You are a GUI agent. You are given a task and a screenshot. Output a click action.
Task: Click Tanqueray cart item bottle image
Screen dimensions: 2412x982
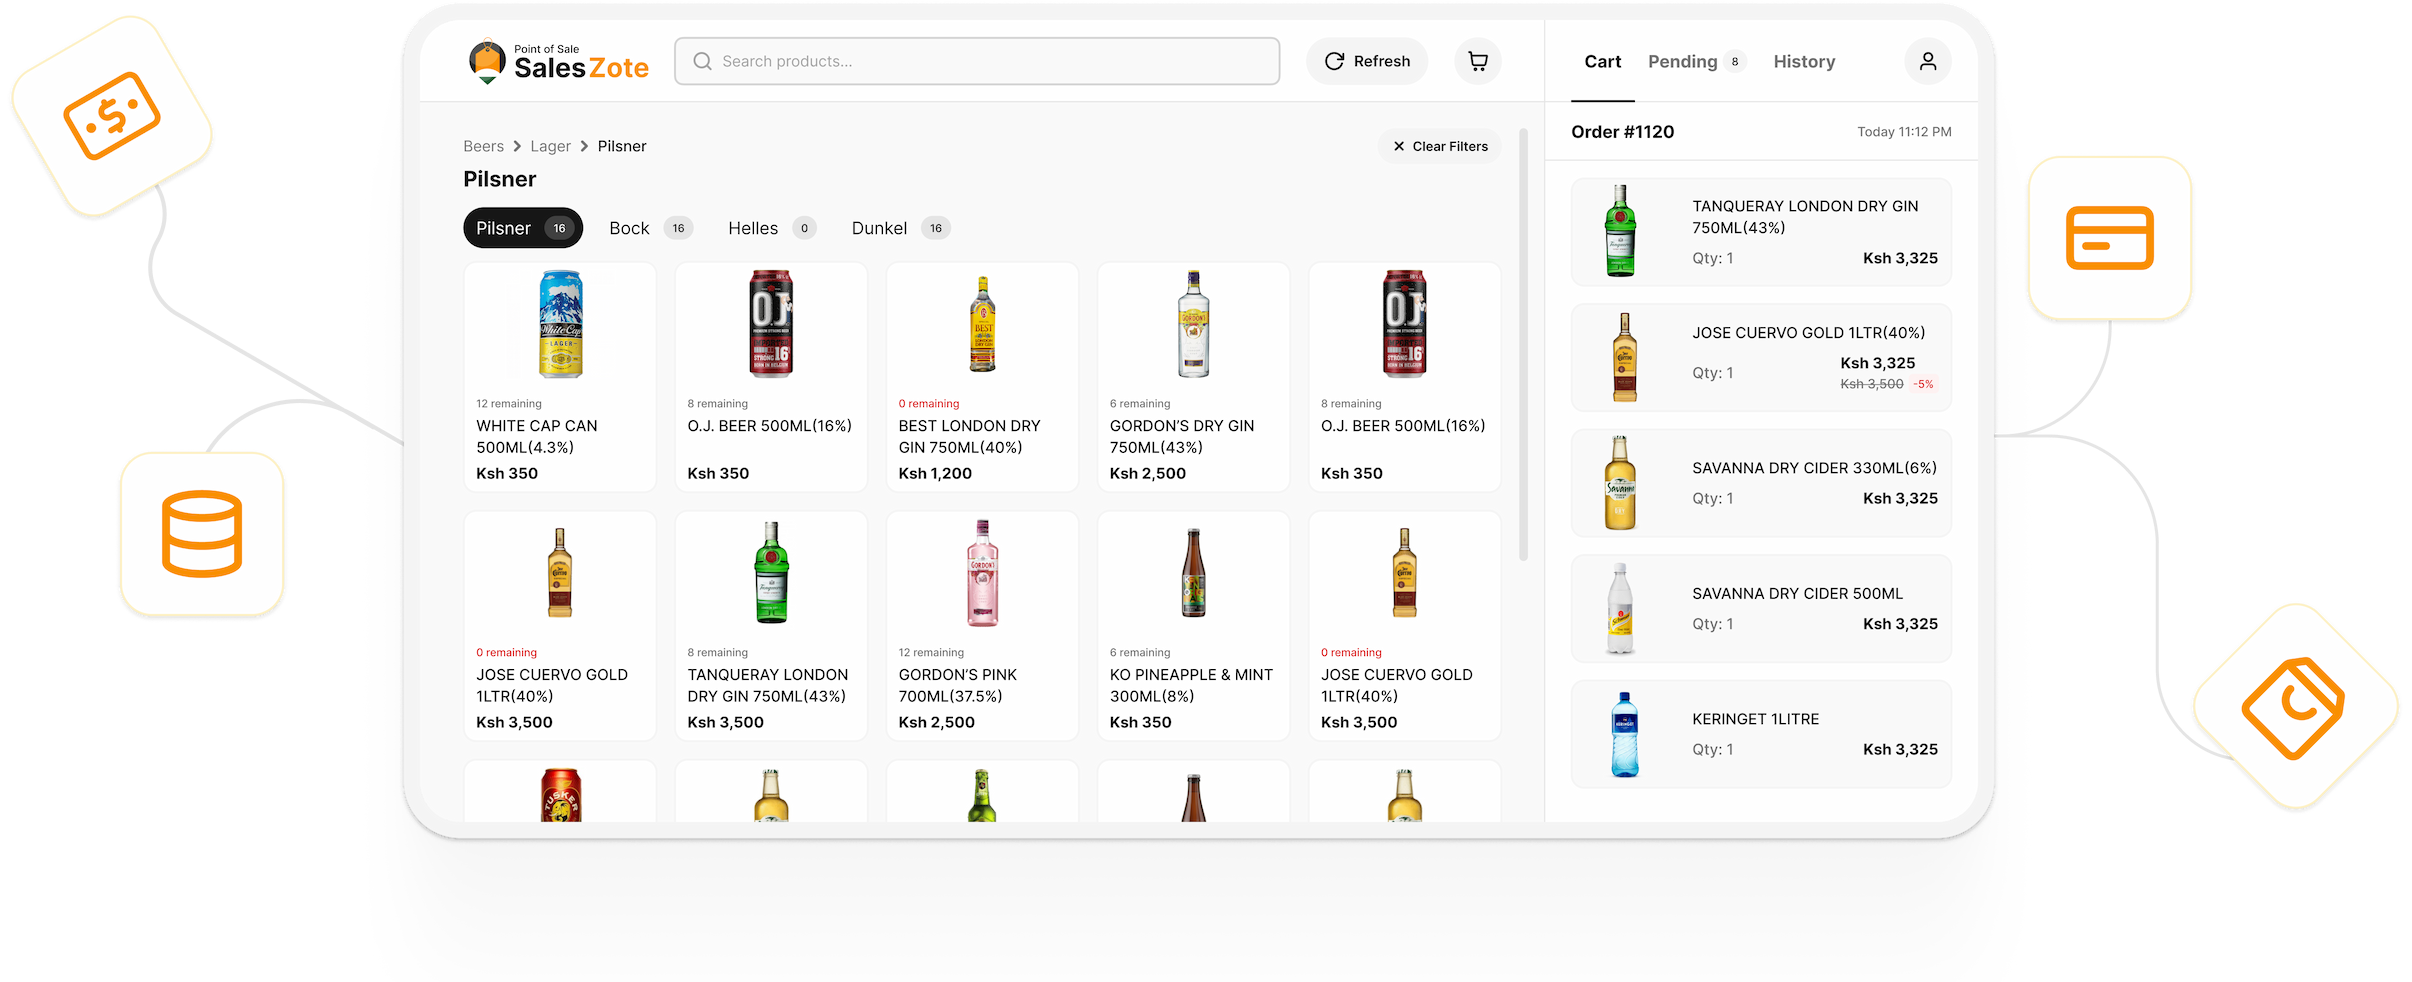(1620, 231)
